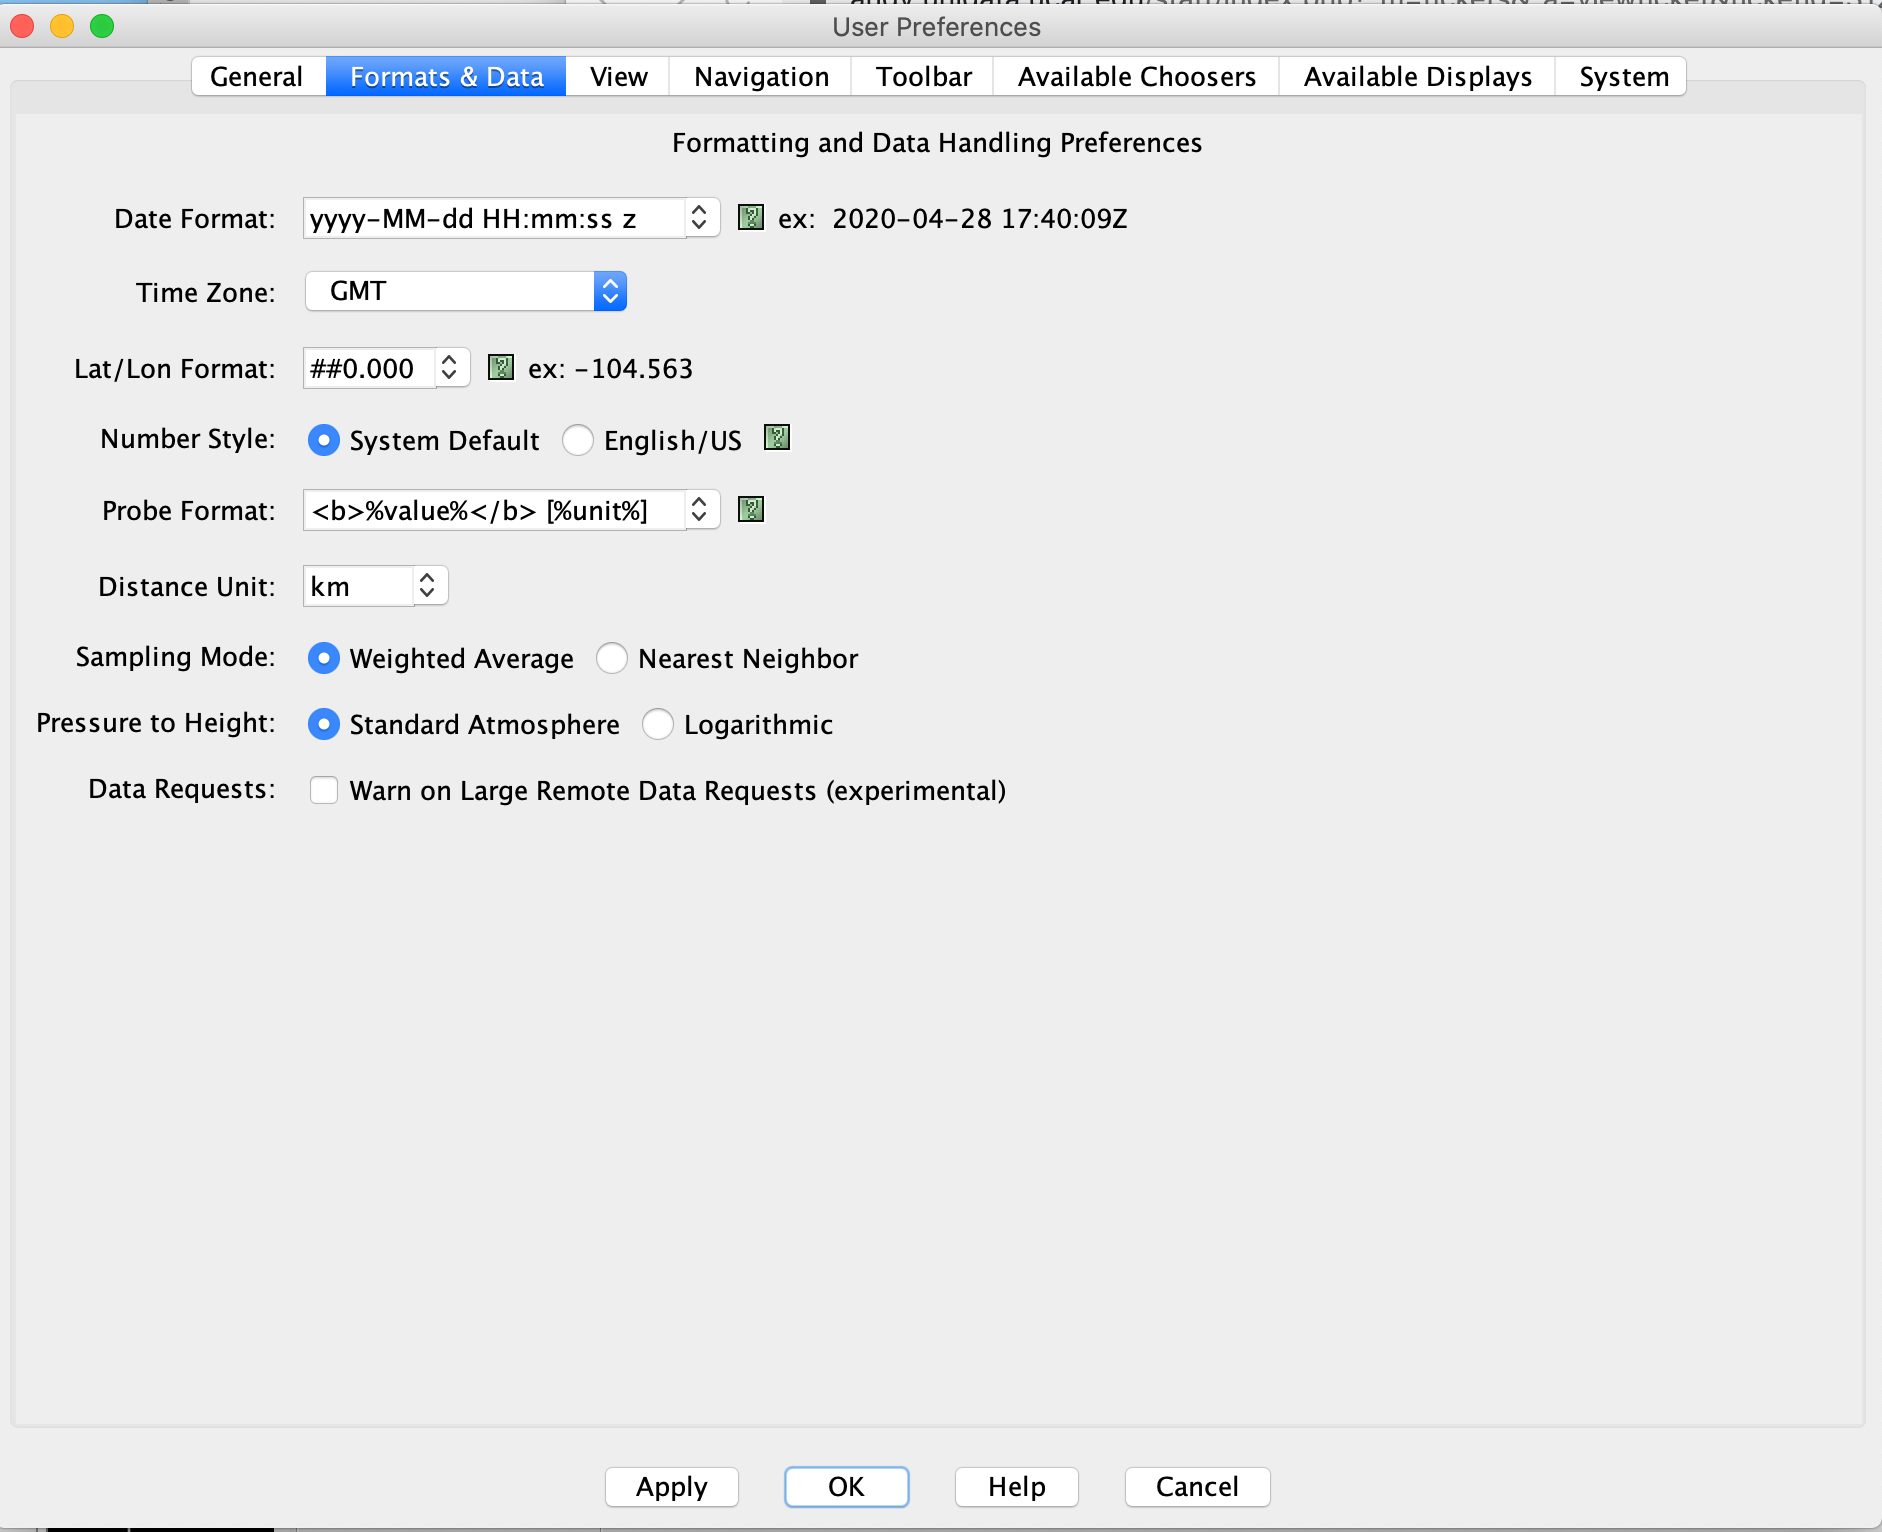The height and width of the screenshot is (1532, 1882).
Task: Open the GMT Time Zone dropdown
Action: click(610, 292)
